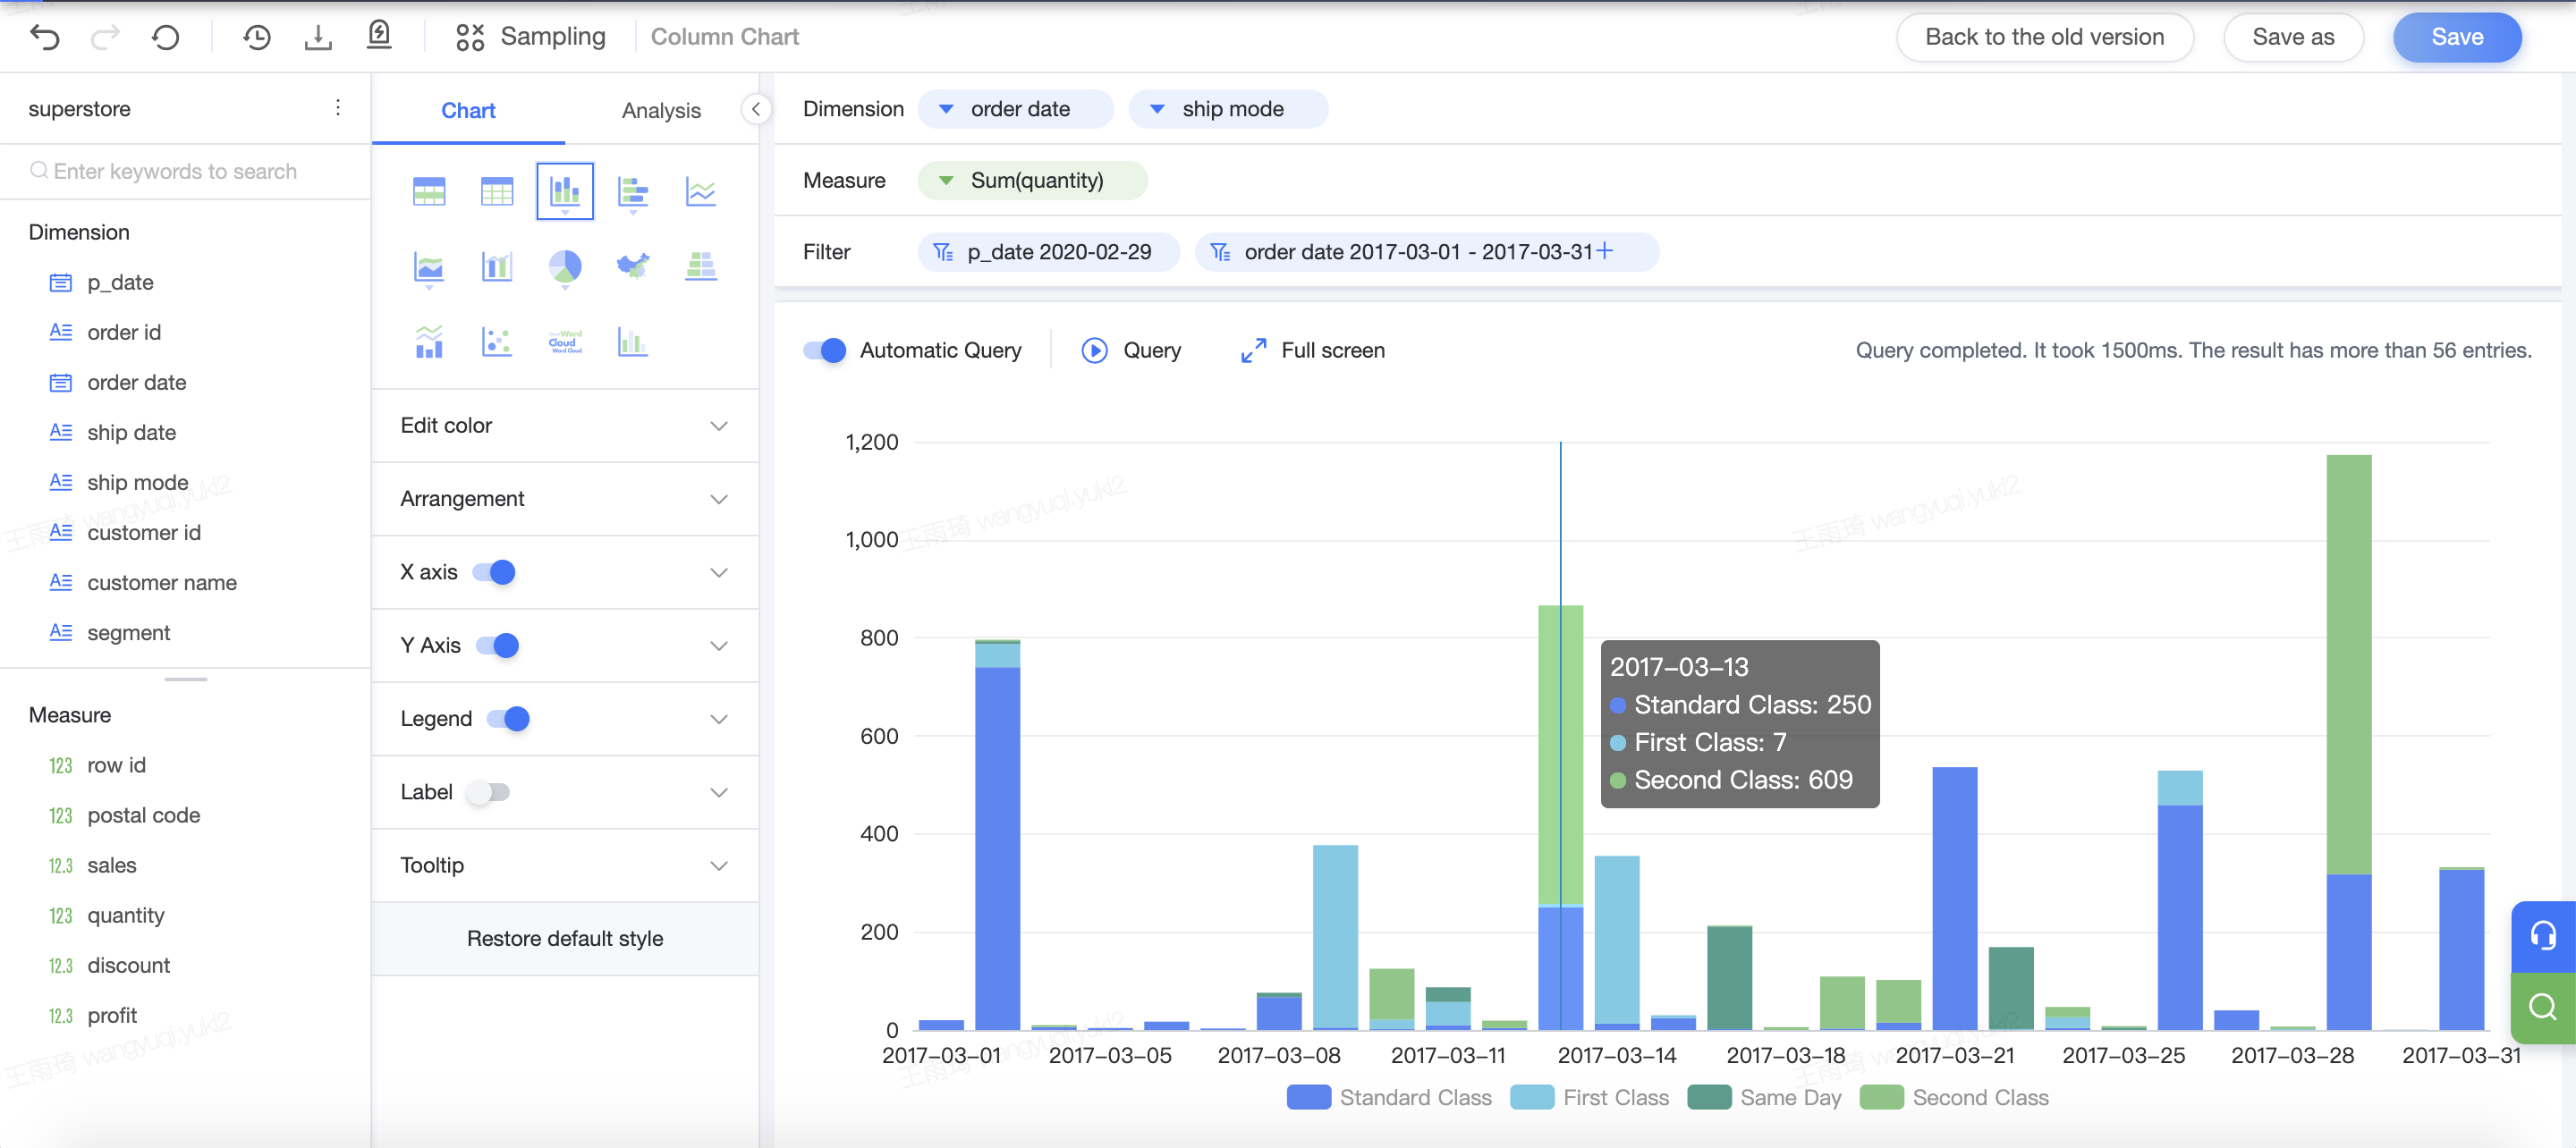Toggle First Class legend series

pos(1589,1097)
